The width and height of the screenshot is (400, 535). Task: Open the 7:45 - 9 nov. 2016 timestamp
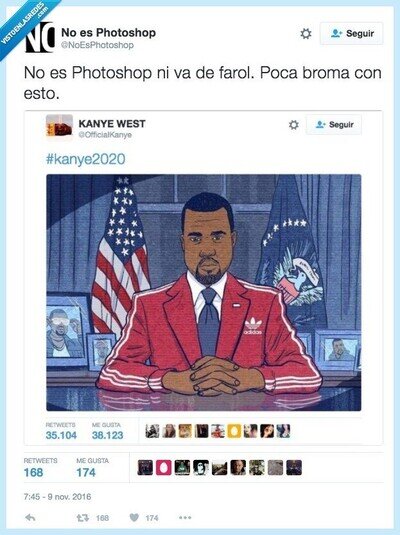click(57, 496)
